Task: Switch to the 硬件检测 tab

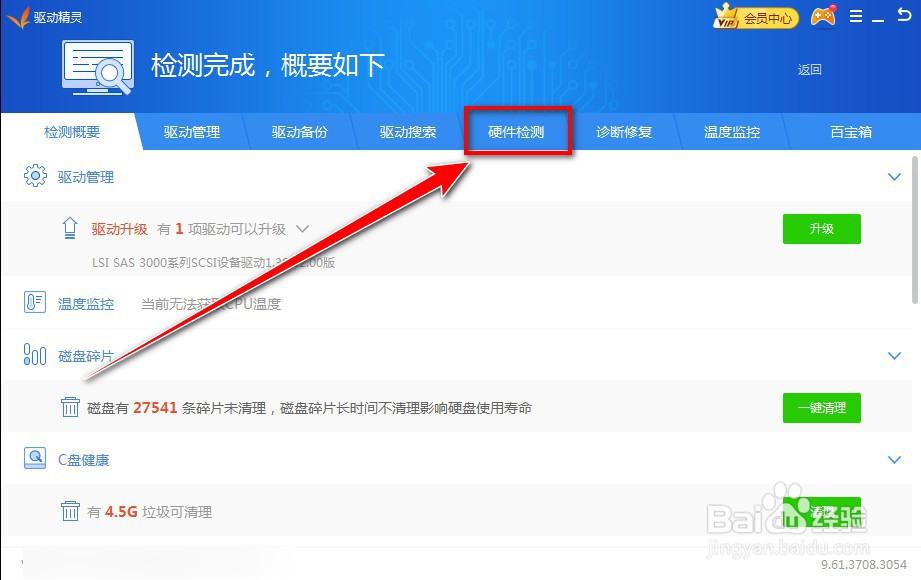Action: point(517,131)
